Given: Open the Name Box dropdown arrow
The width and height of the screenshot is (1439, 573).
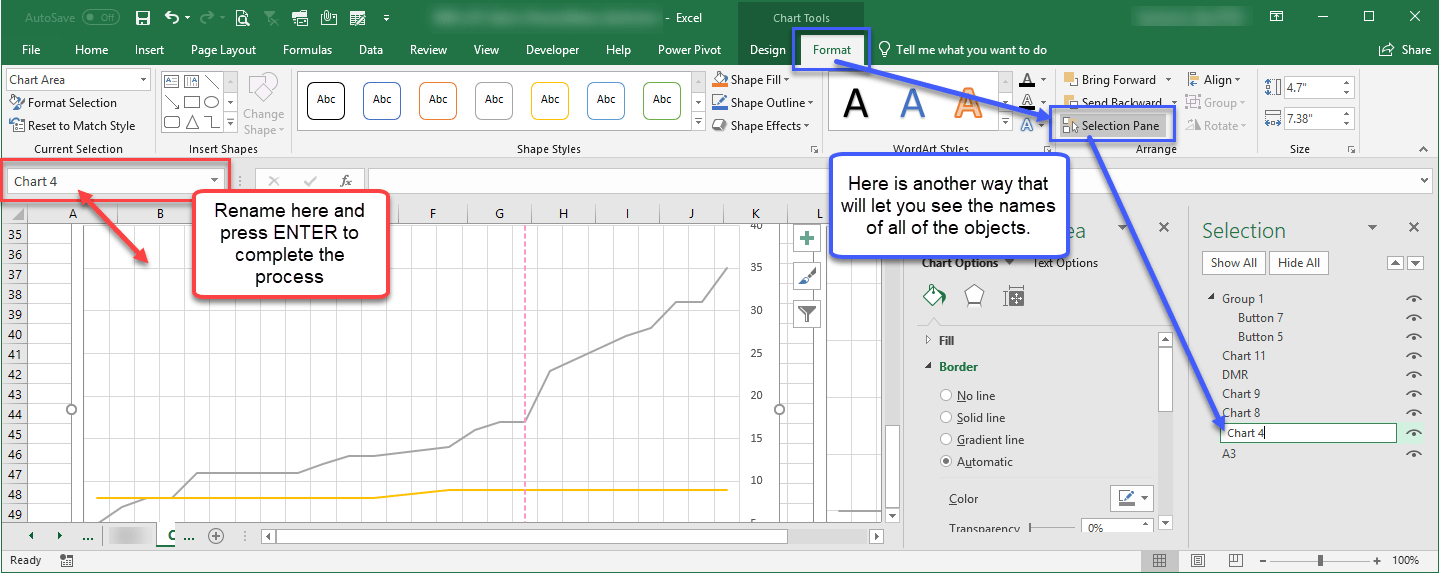Looking at the screenshot, I should click(x=214, y=181).
